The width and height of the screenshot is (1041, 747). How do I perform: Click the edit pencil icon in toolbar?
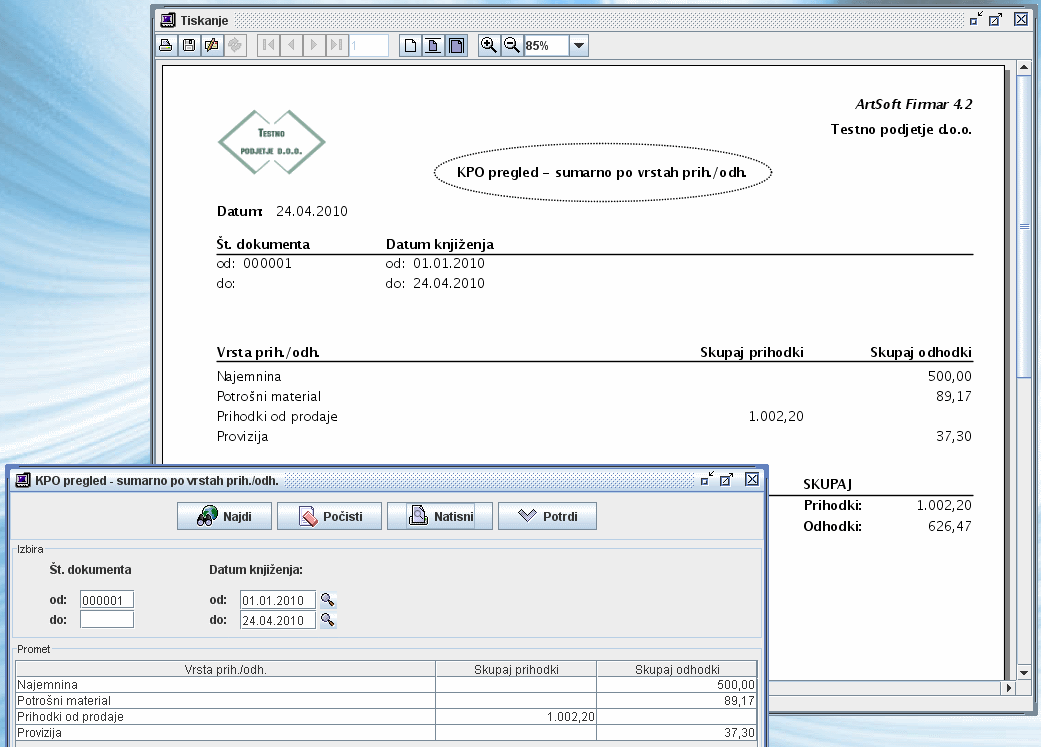click(211, 45)
